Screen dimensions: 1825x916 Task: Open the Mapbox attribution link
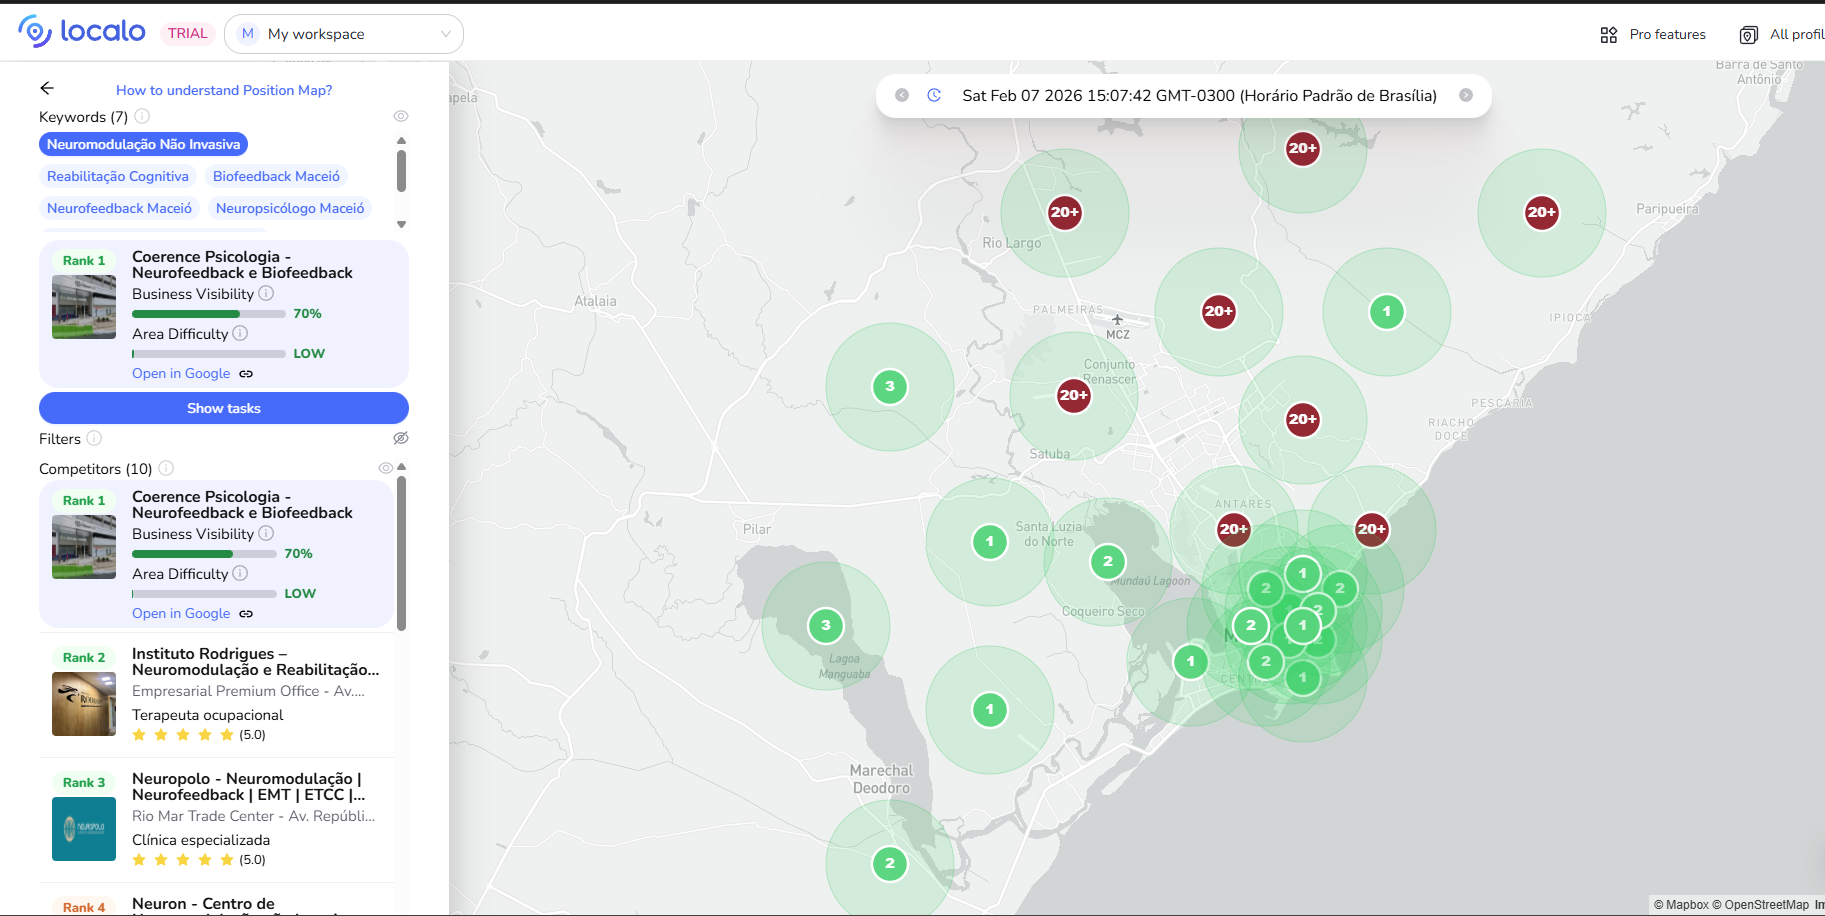[x=1681, y=905]
